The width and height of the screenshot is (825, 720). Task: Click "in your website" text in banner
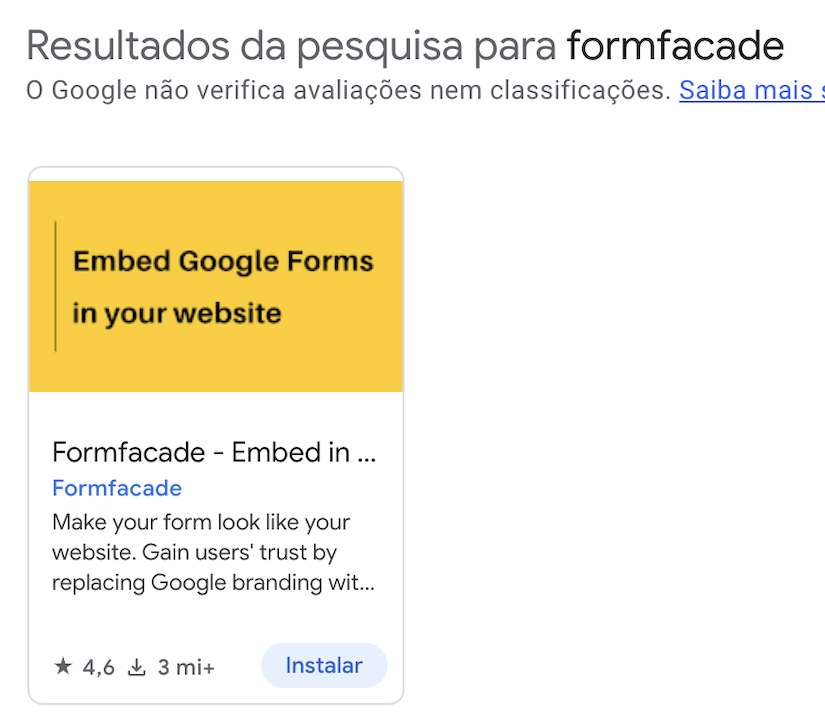(177, 313)
